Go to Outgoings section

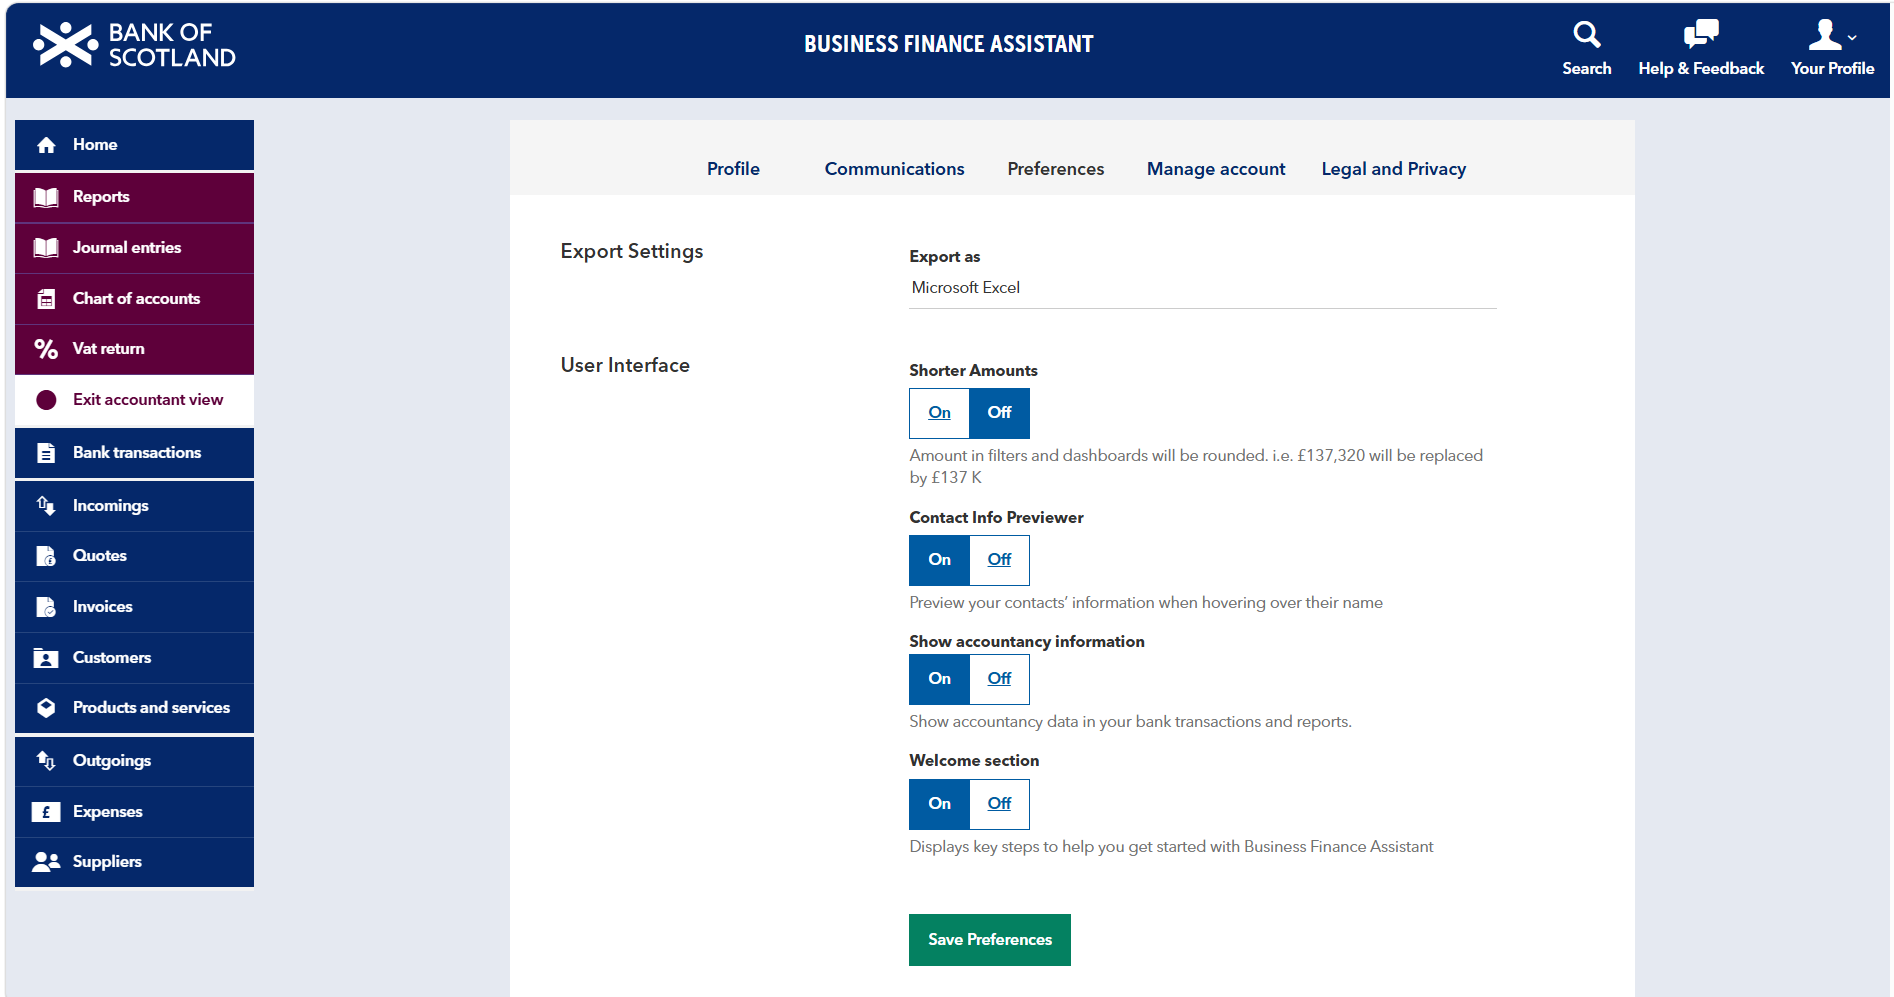click(134, 761)
